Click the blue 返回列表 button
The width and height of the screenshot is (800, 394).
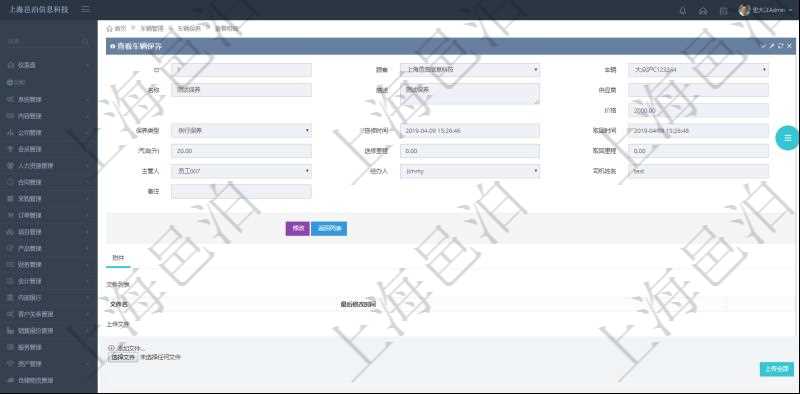coord(329,229)
